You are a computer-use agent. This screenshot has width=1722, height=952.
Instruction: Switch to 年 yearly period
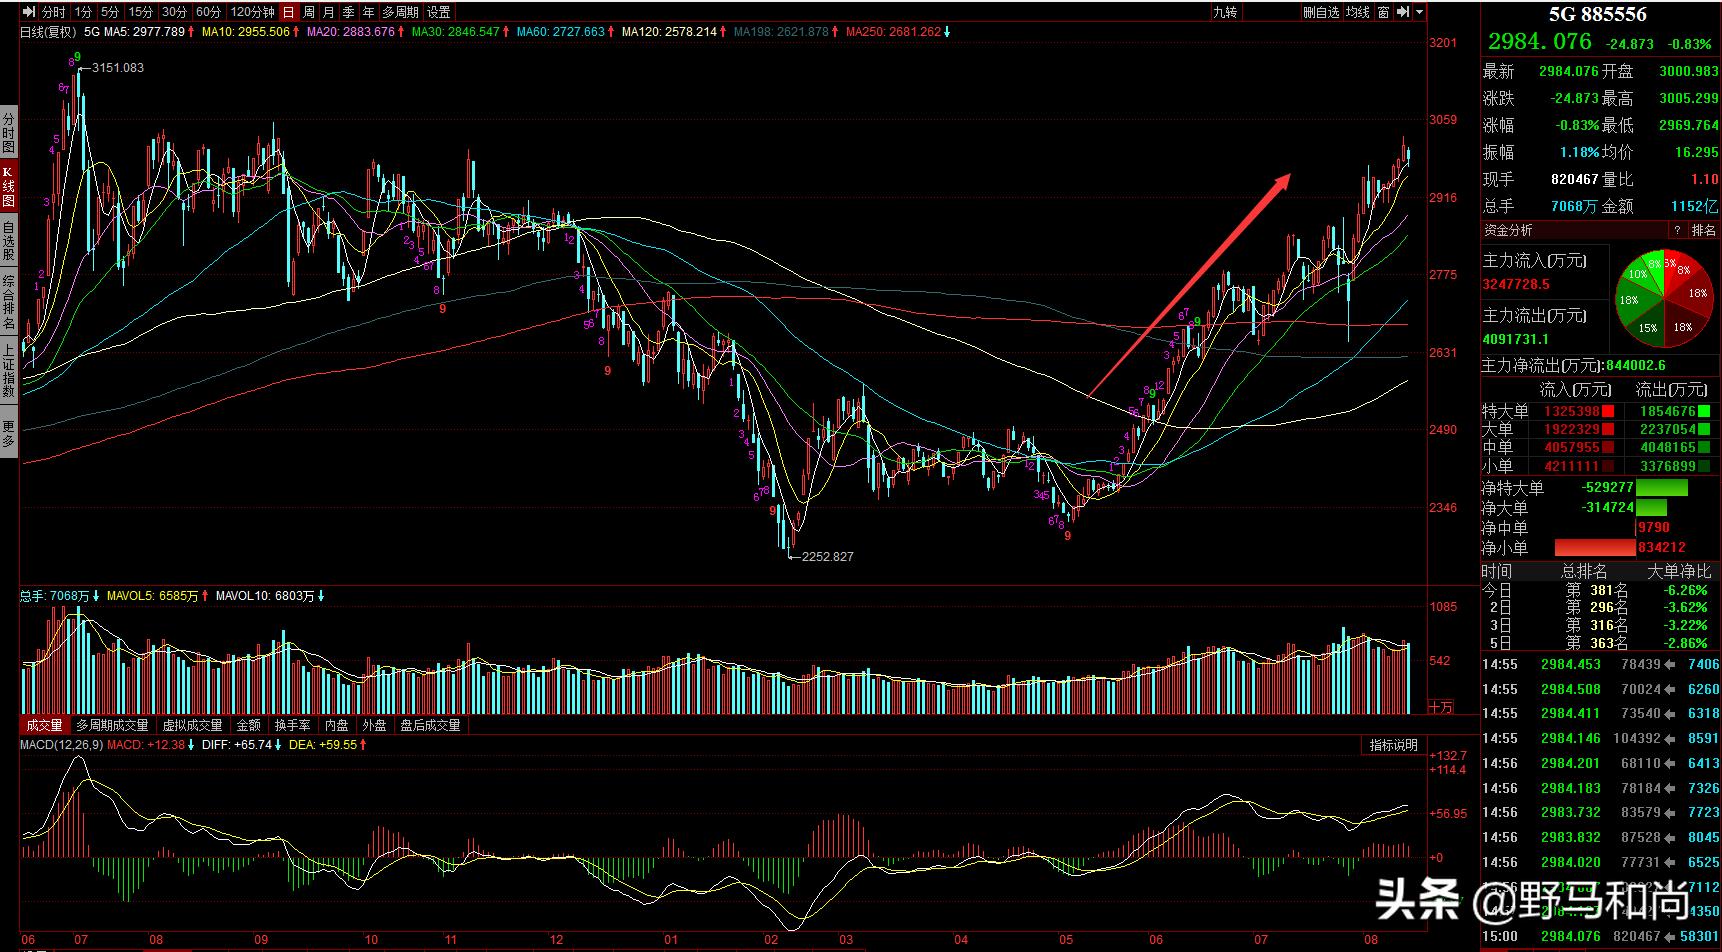(x=369, y=12)
